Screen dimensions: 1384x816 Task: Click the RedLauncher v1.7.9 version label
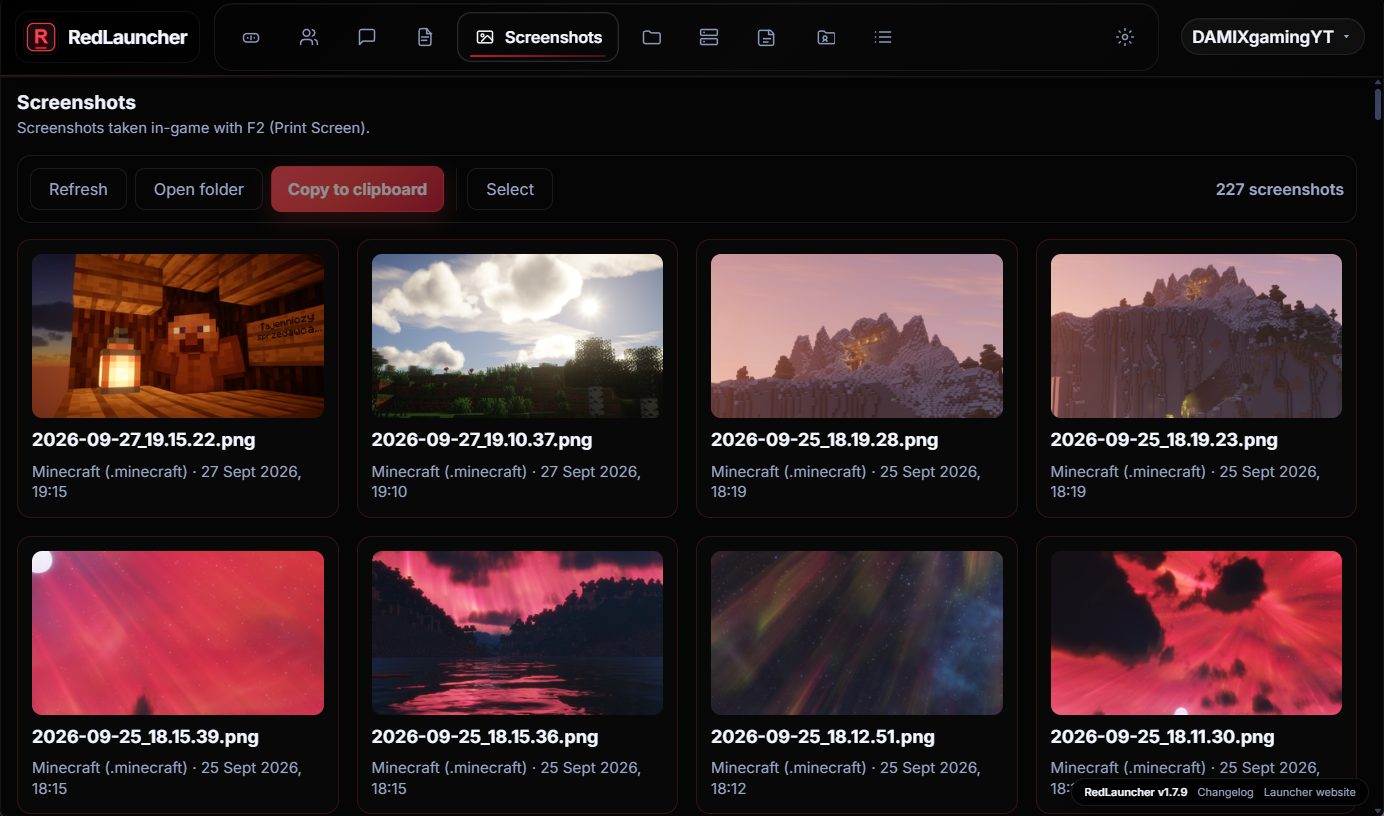click(1136, 792)
